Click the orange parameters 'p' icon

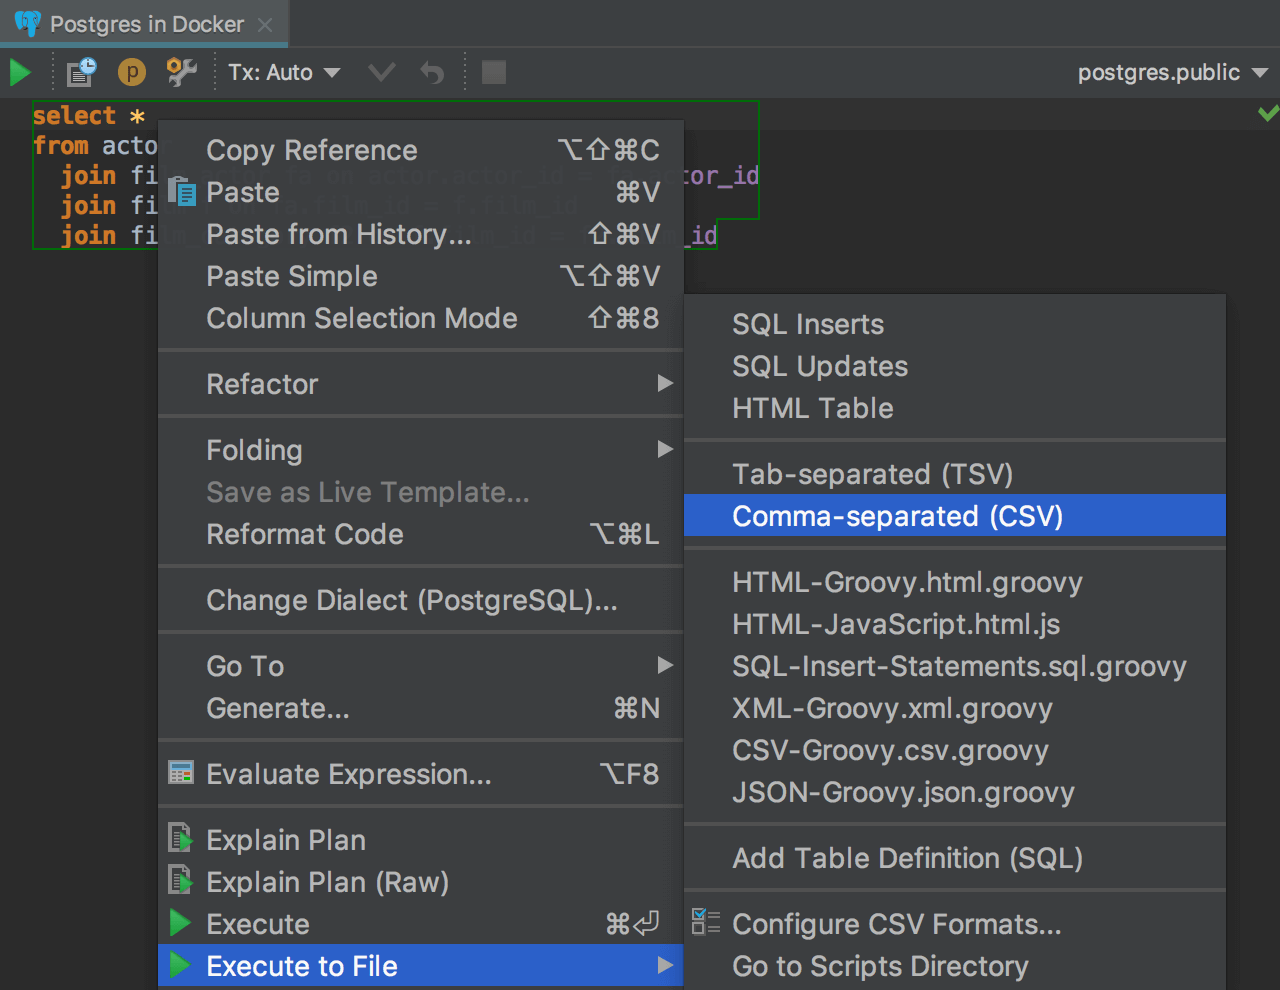(132, 72)
